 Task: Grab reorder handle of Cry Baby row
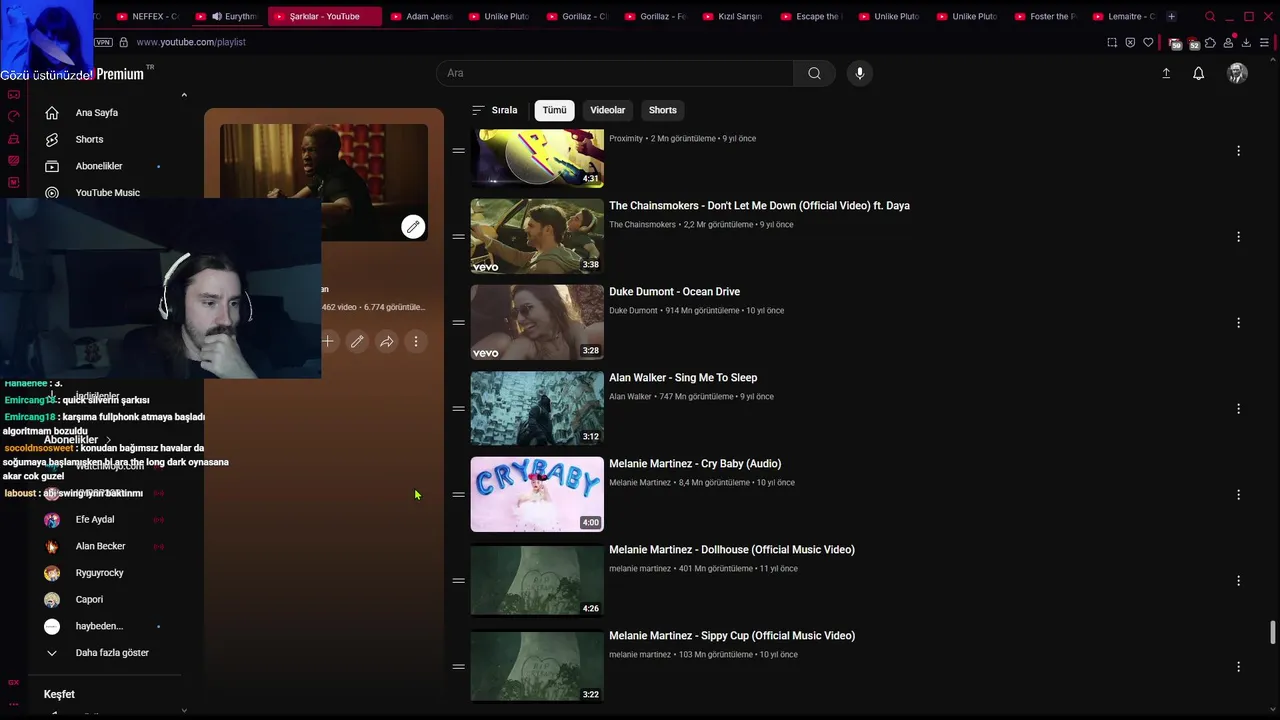pos(458,495)
